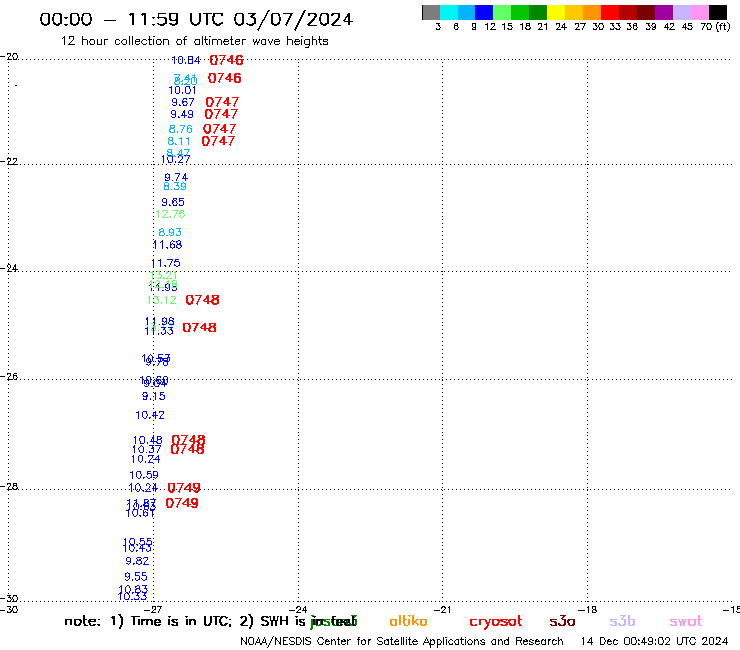The height and width of the screenshot is (650, 740).
Task: Click the wave height value 11.75
Action: (166, 263)
